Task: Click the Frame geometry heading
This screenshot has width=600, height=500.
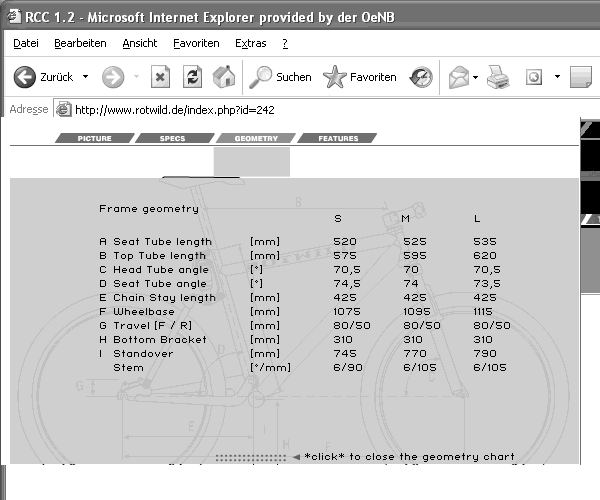Action: (x=149, y=209)
